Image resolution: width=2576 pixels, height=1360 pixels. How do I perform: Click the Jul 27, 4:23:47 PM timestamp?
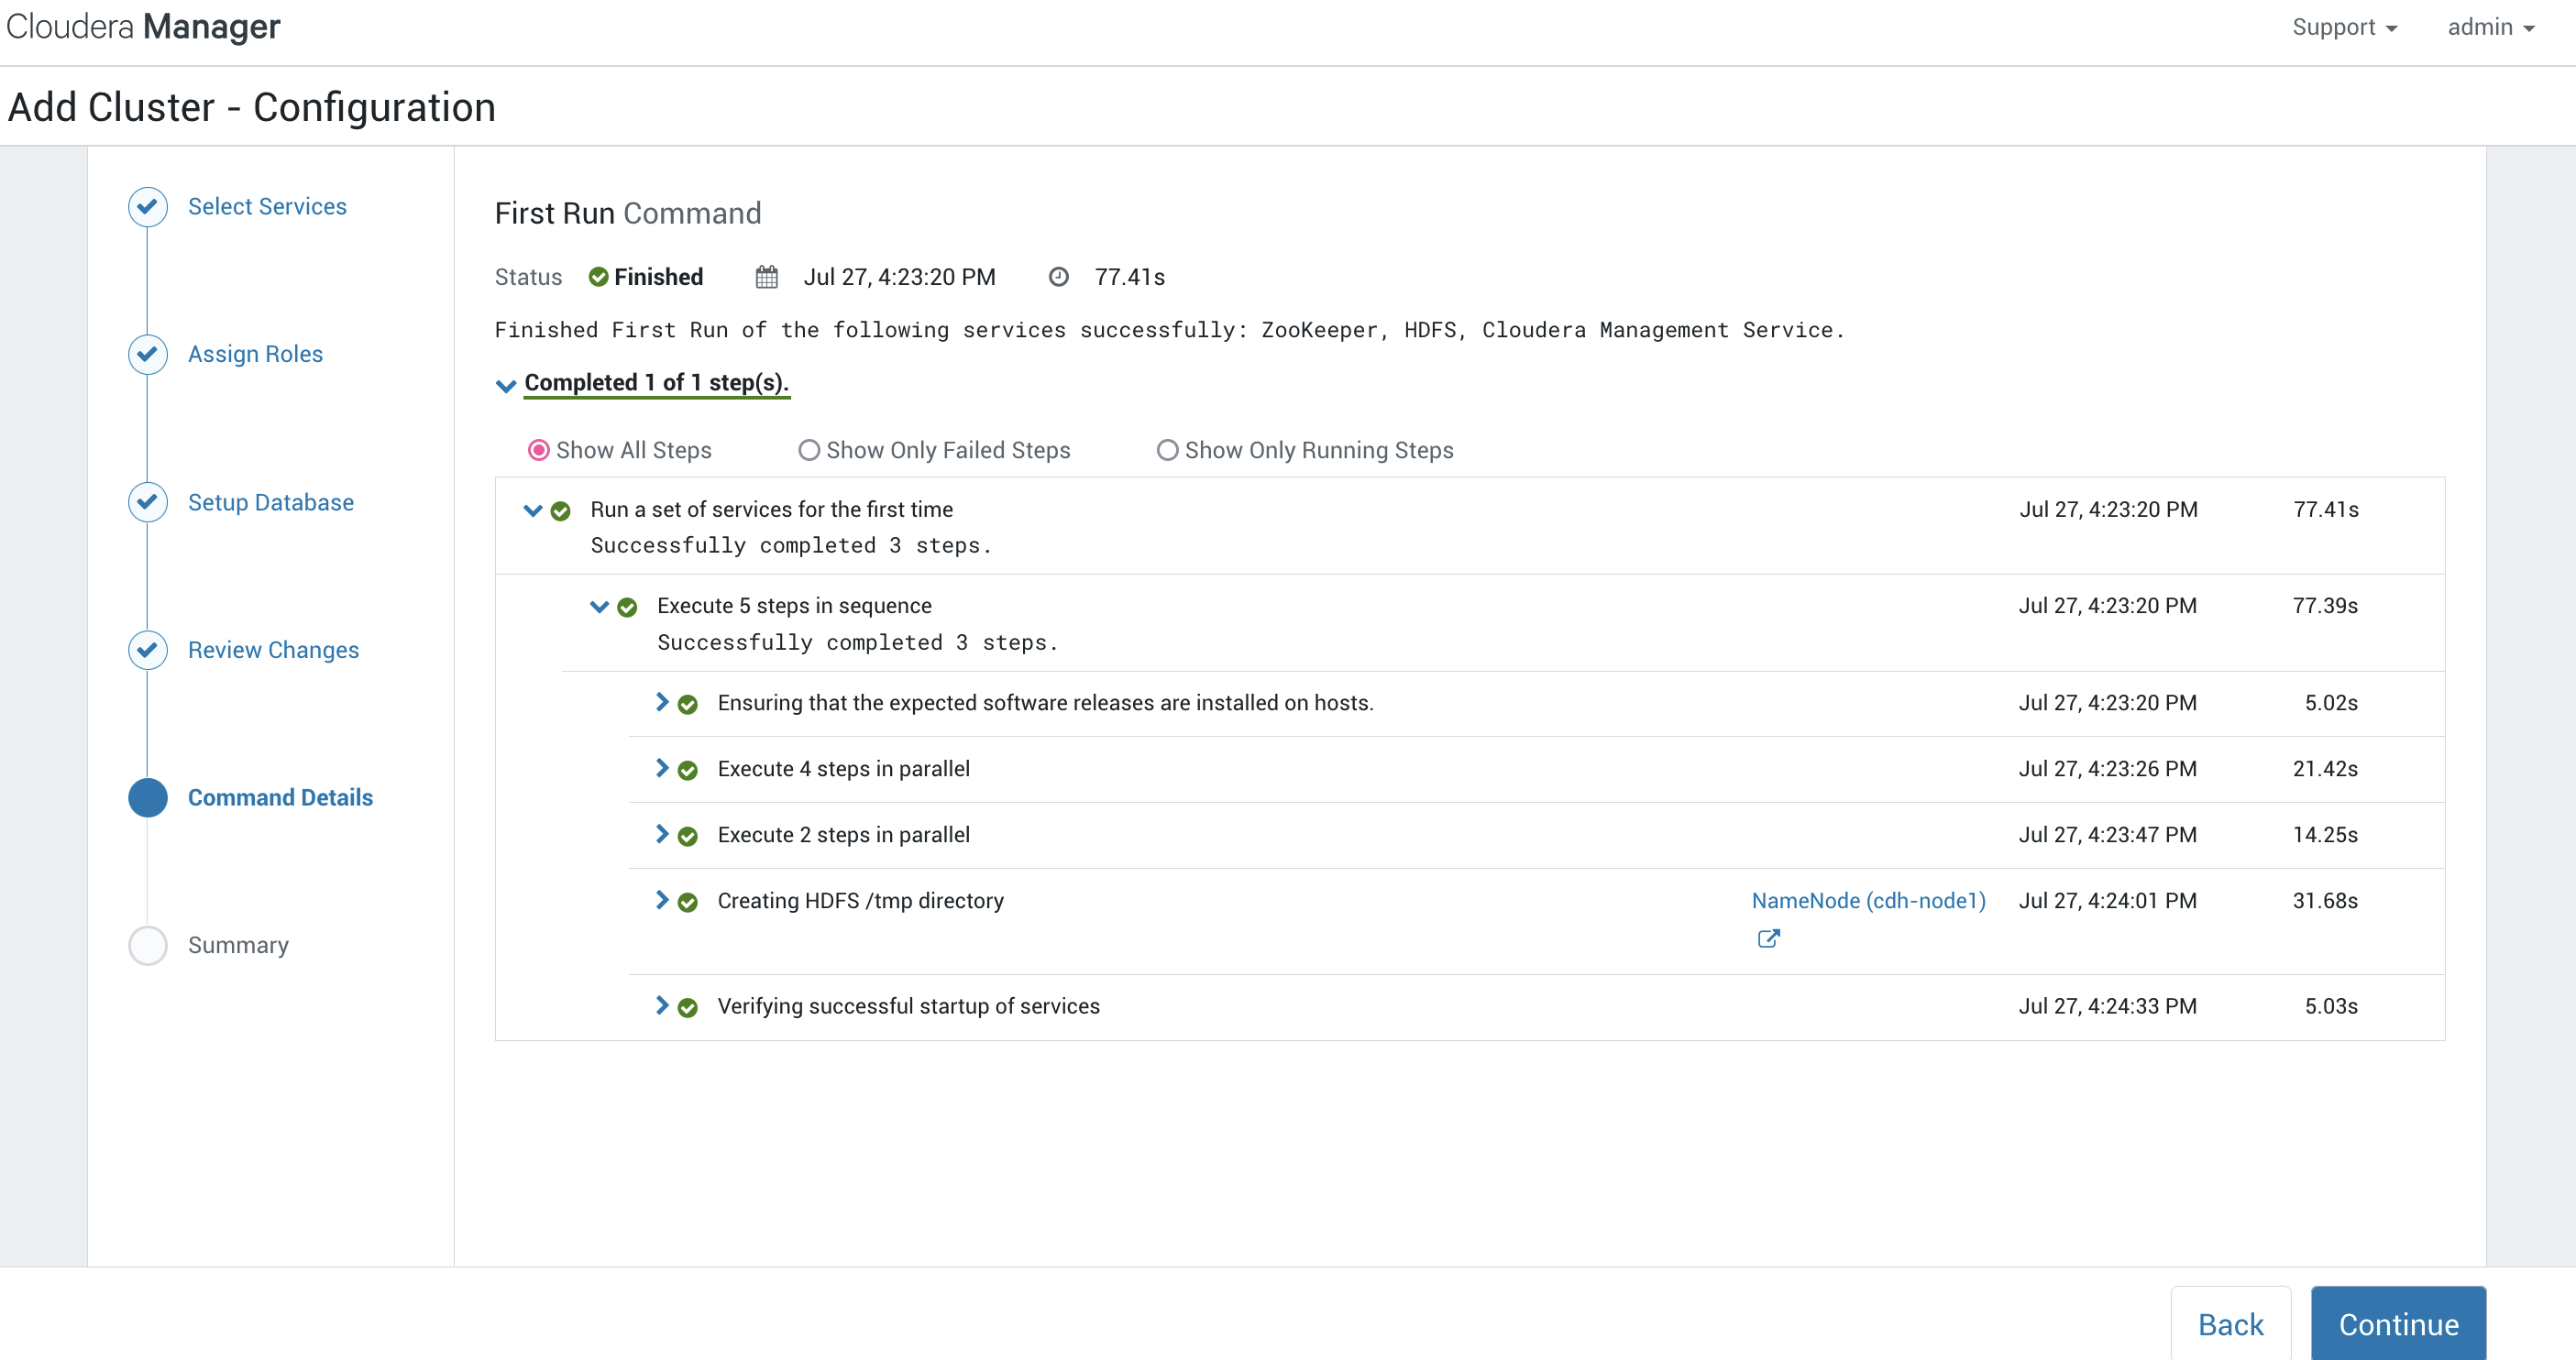(2107, 834)
